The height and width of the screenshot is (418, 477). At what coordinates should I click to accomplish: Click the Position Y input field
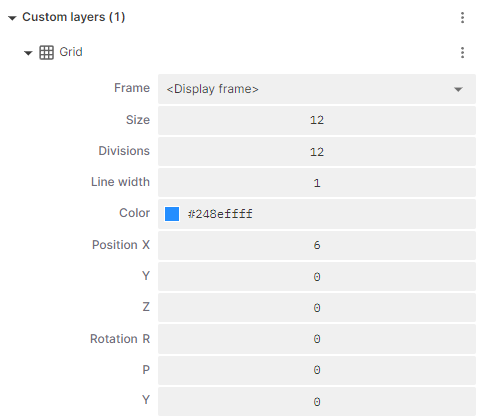pyautogui.click(x=317, y=277)
